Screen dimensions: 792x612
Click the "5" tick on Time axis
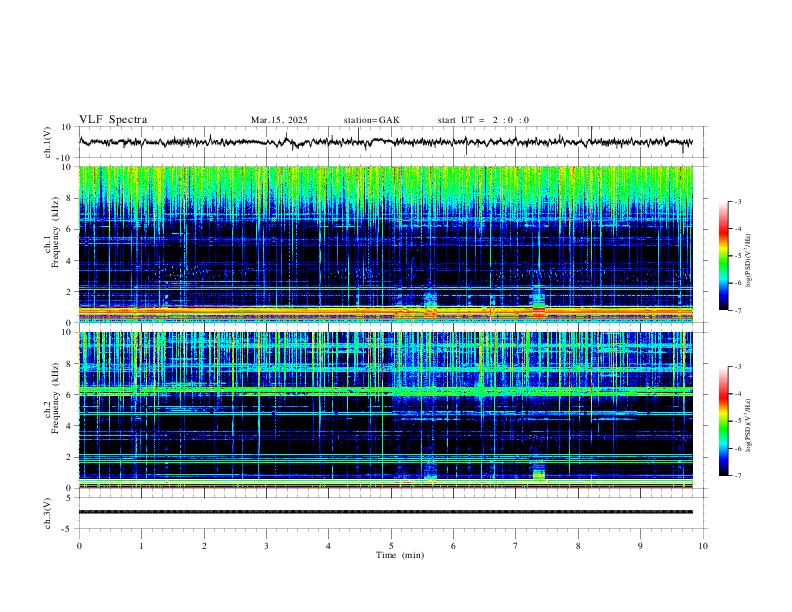tap(391, 546)
